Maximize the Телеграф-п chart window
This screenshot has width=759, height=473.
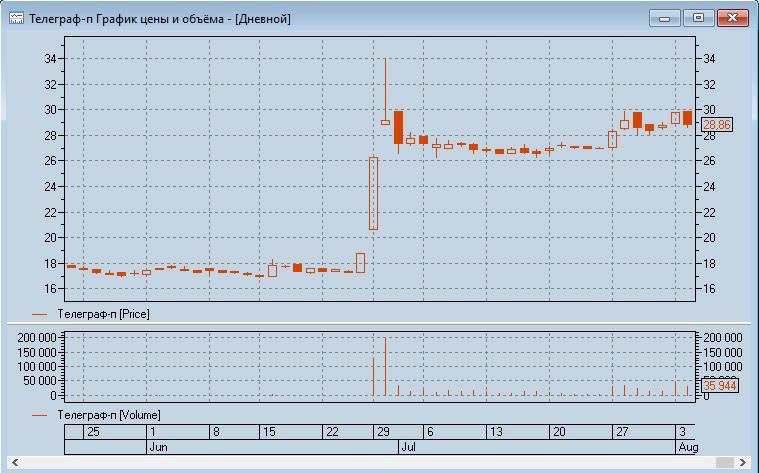(x=698, y=18)
